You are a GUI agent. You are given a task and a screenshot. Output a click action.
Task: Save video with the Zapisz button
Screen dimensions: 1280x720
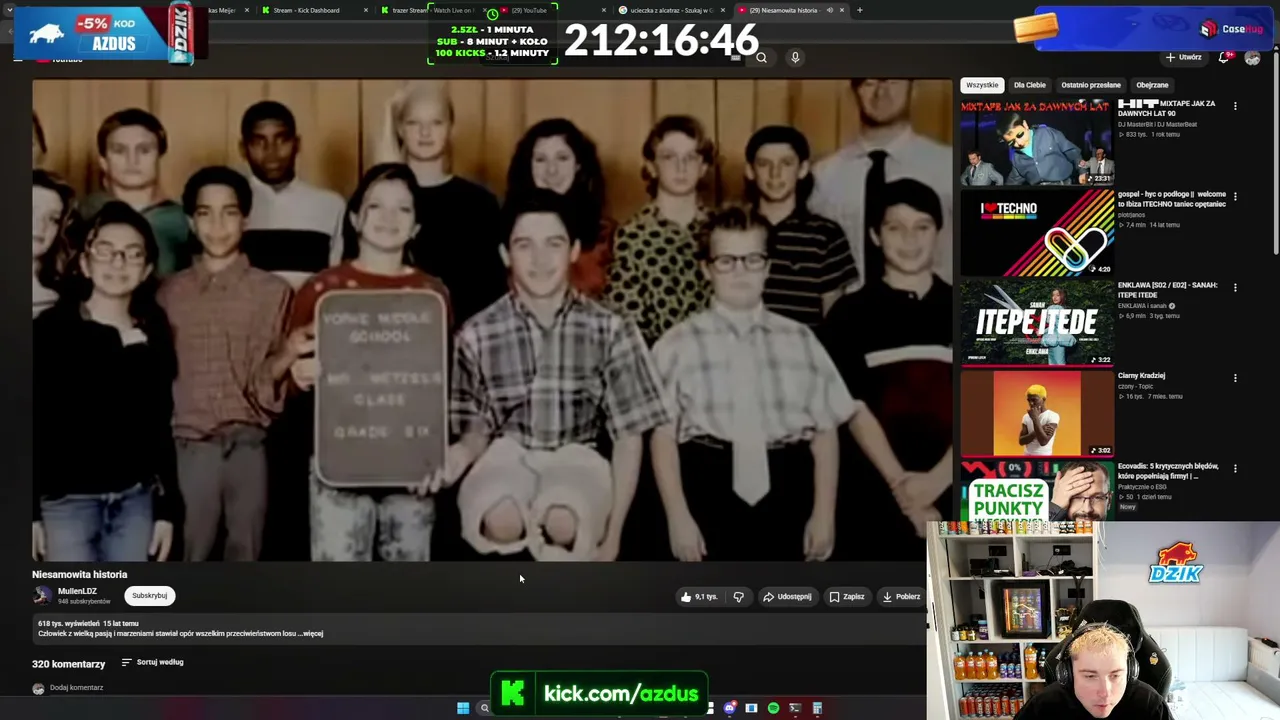tap(846, 597)
